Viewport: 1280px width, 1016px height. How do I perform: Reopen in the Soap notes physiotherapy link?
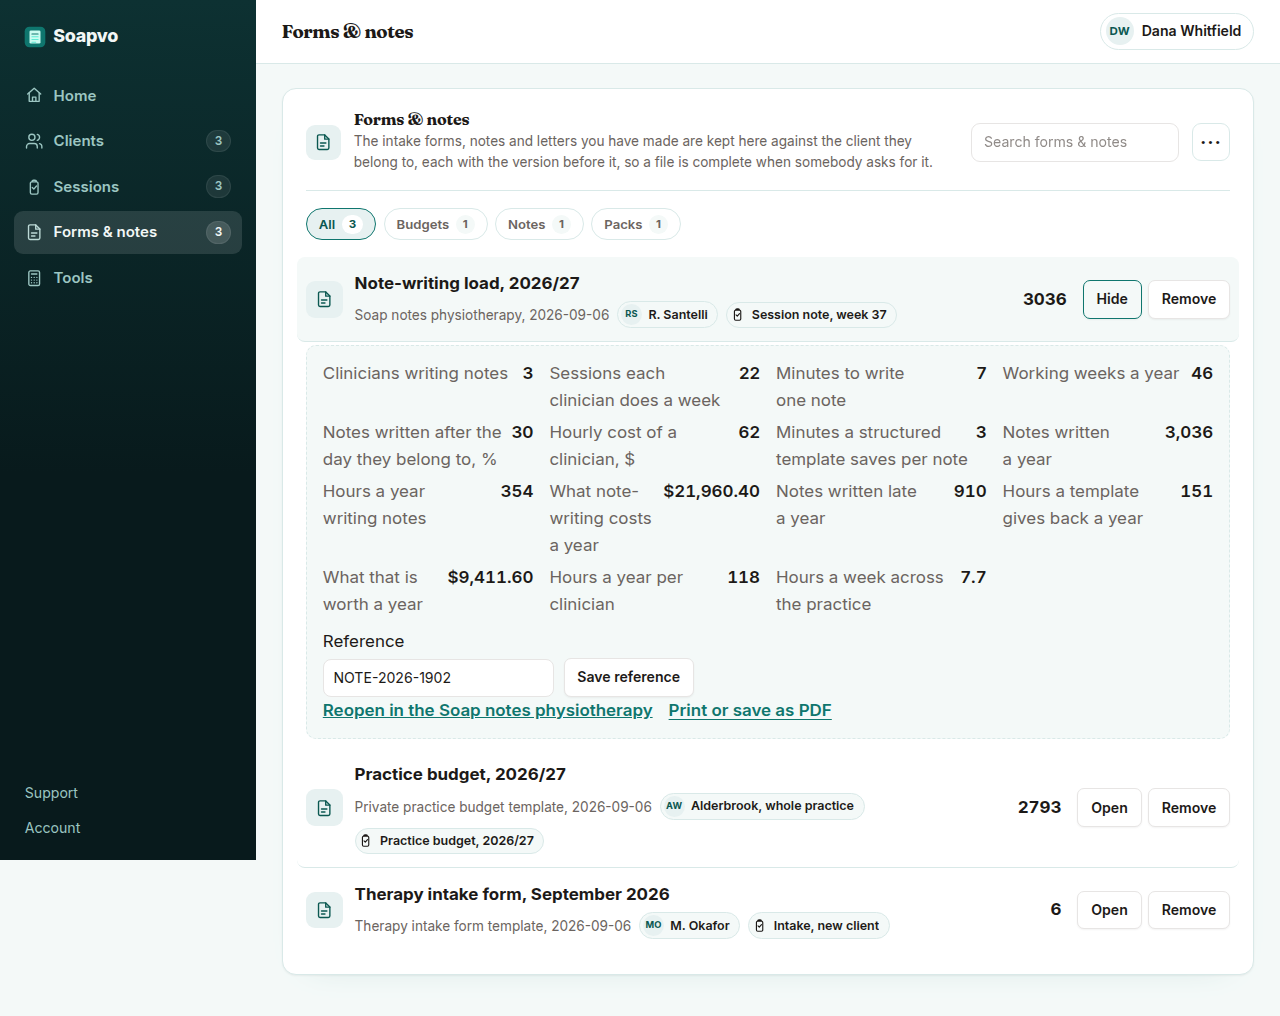click(487, 710)
